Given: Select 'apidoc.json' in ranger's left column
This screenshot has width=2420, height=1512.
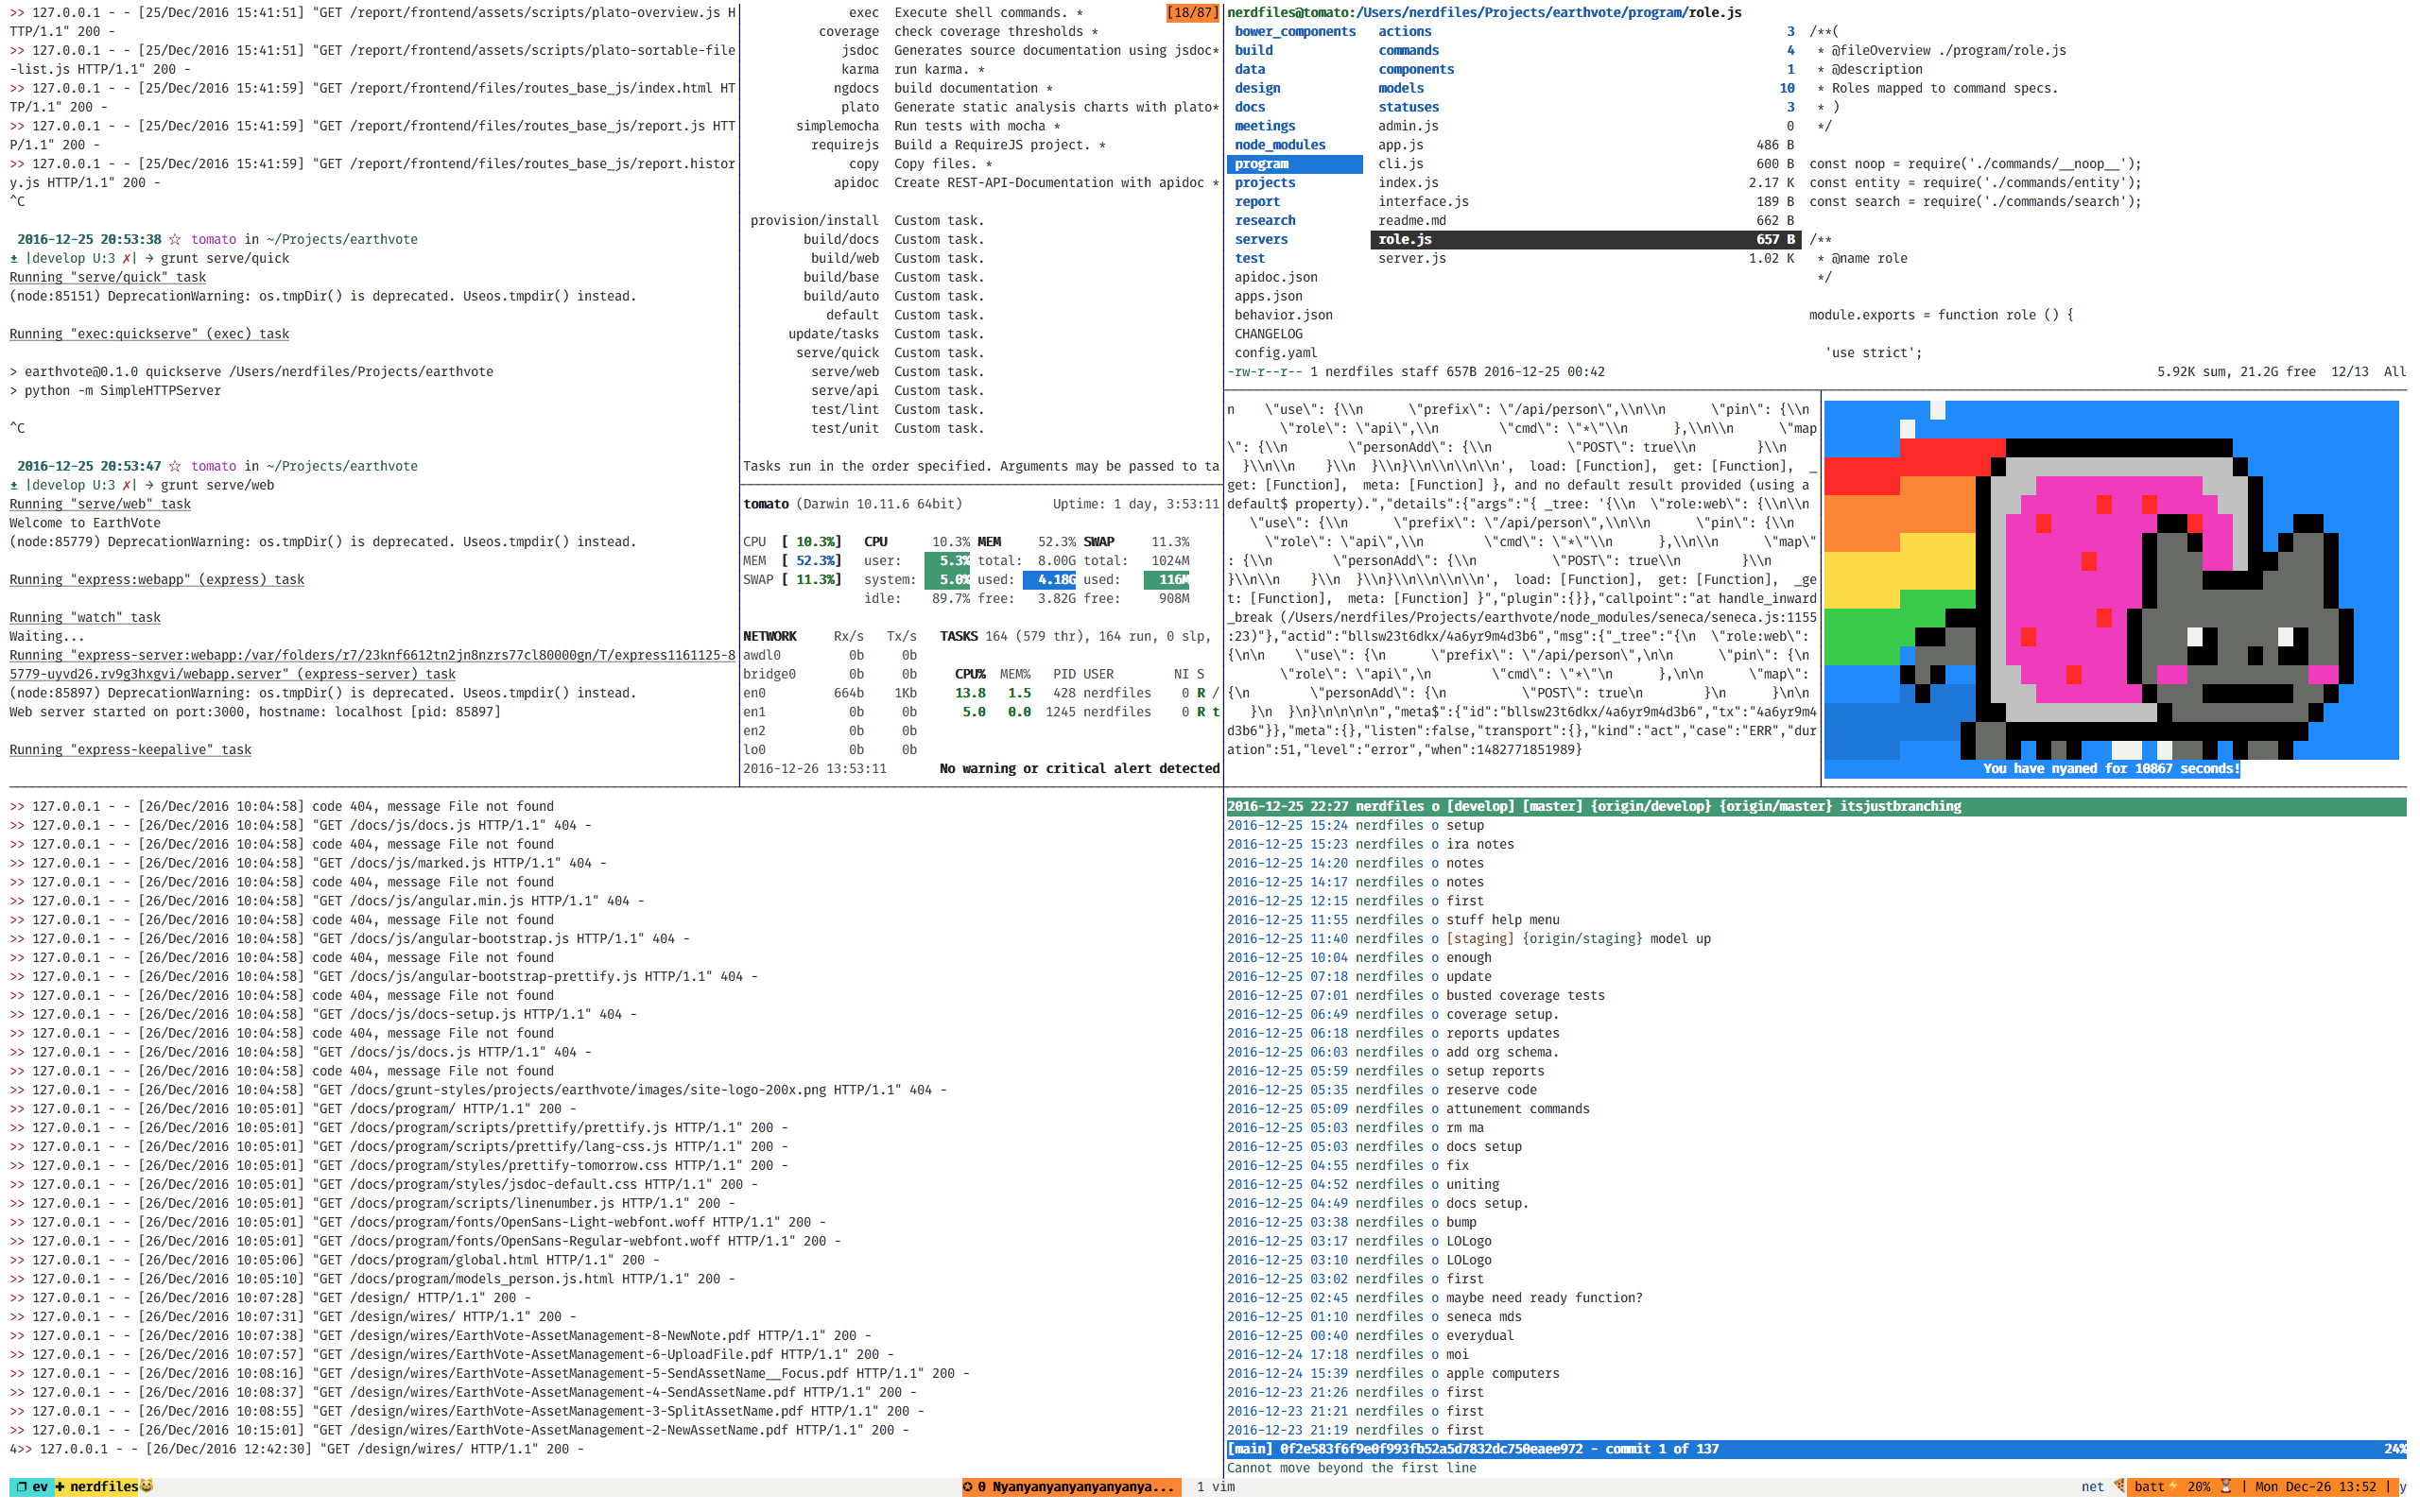Looking at the screenshot, I should (1275, 277).
